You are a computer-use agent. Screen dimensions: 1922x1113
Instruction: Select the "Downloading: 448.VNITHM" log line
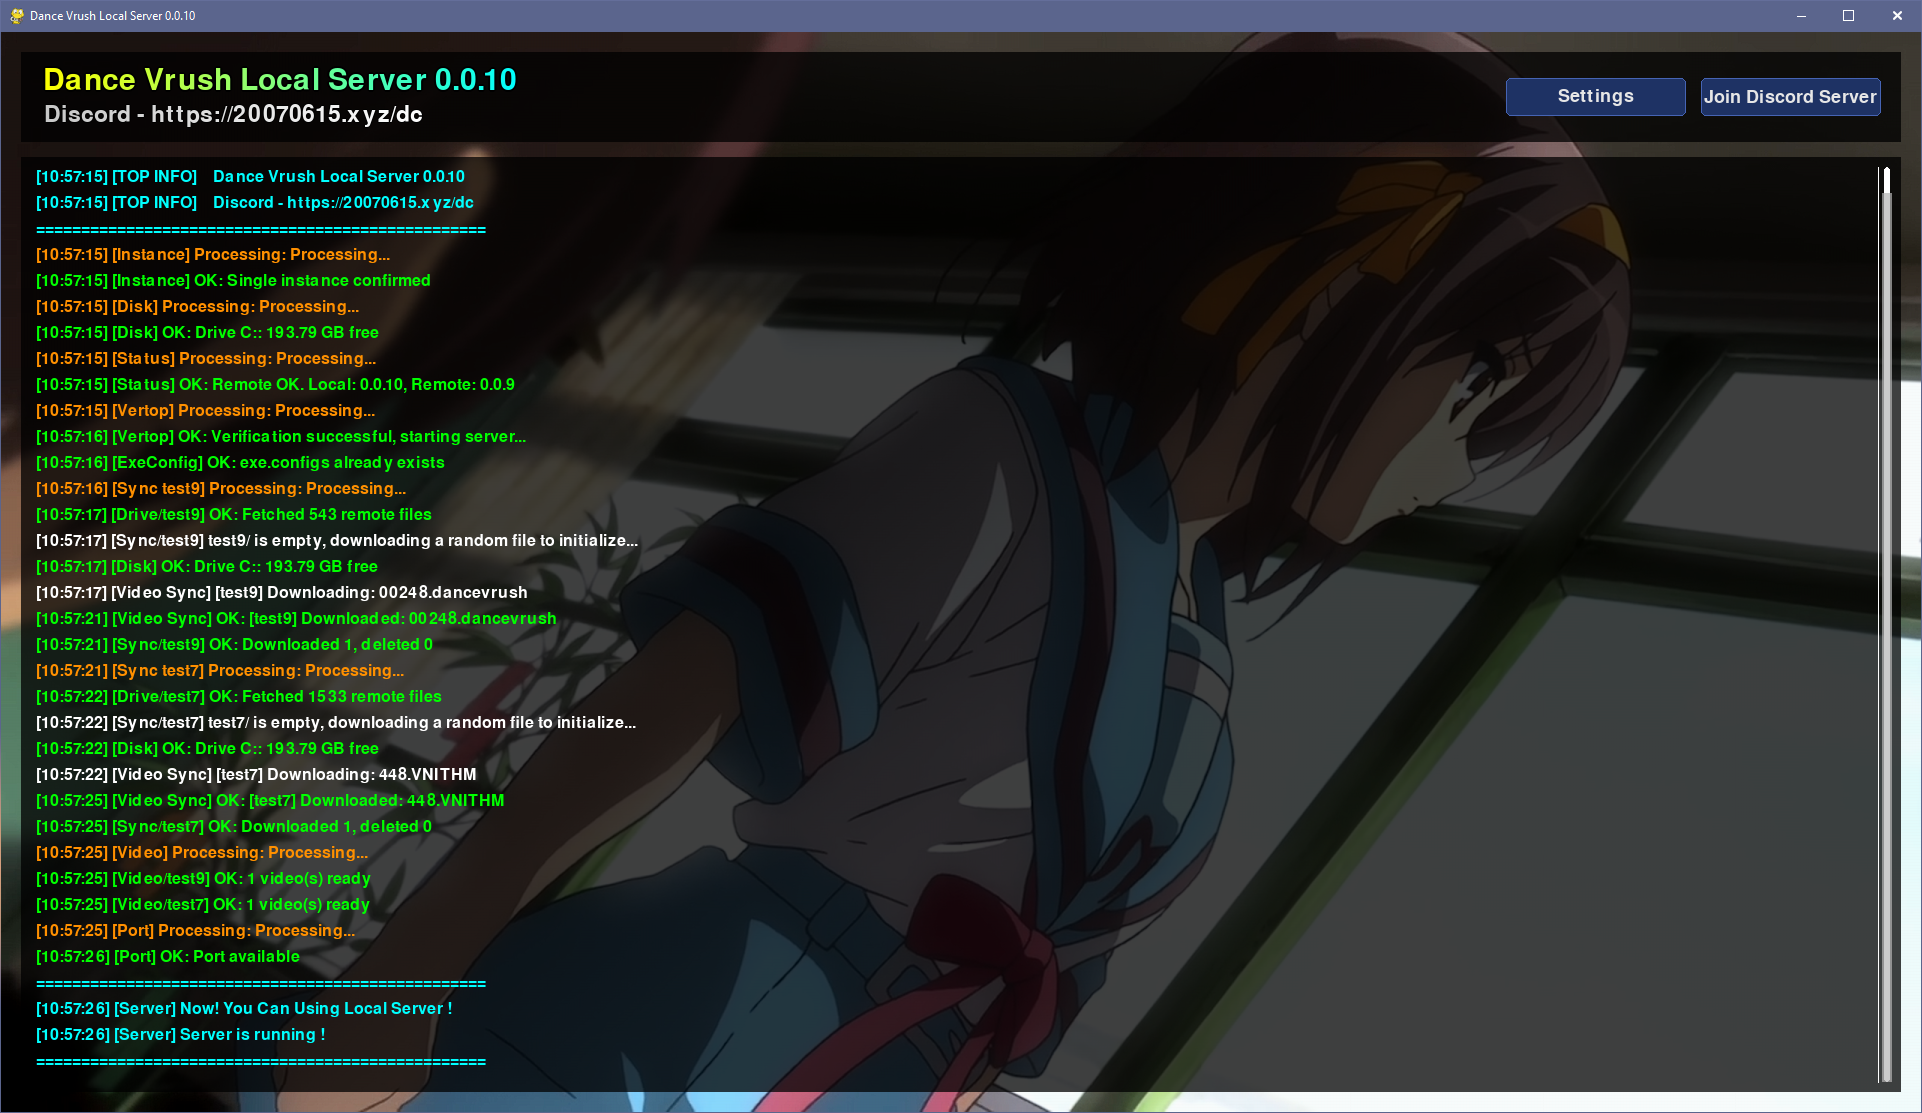[x=256, y=775]
